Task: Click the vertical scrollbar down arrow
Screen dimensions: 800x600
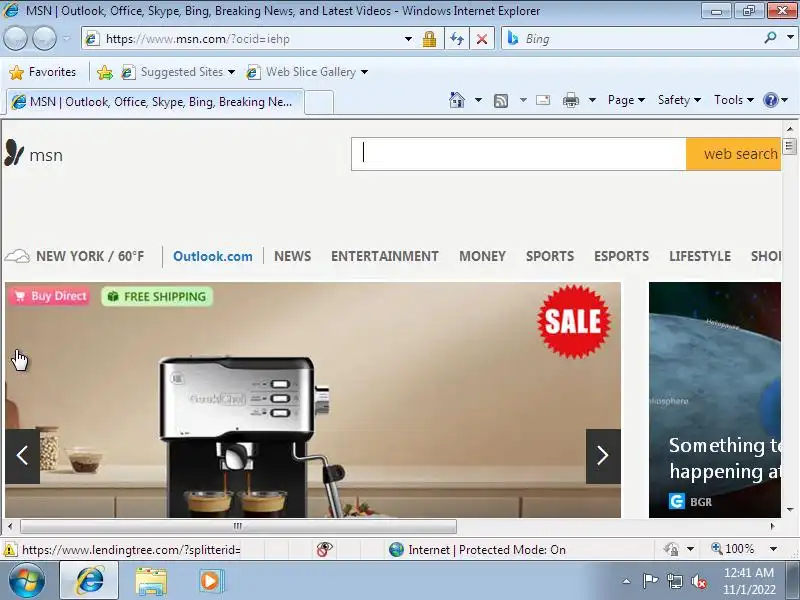Action: click(790, 509)
